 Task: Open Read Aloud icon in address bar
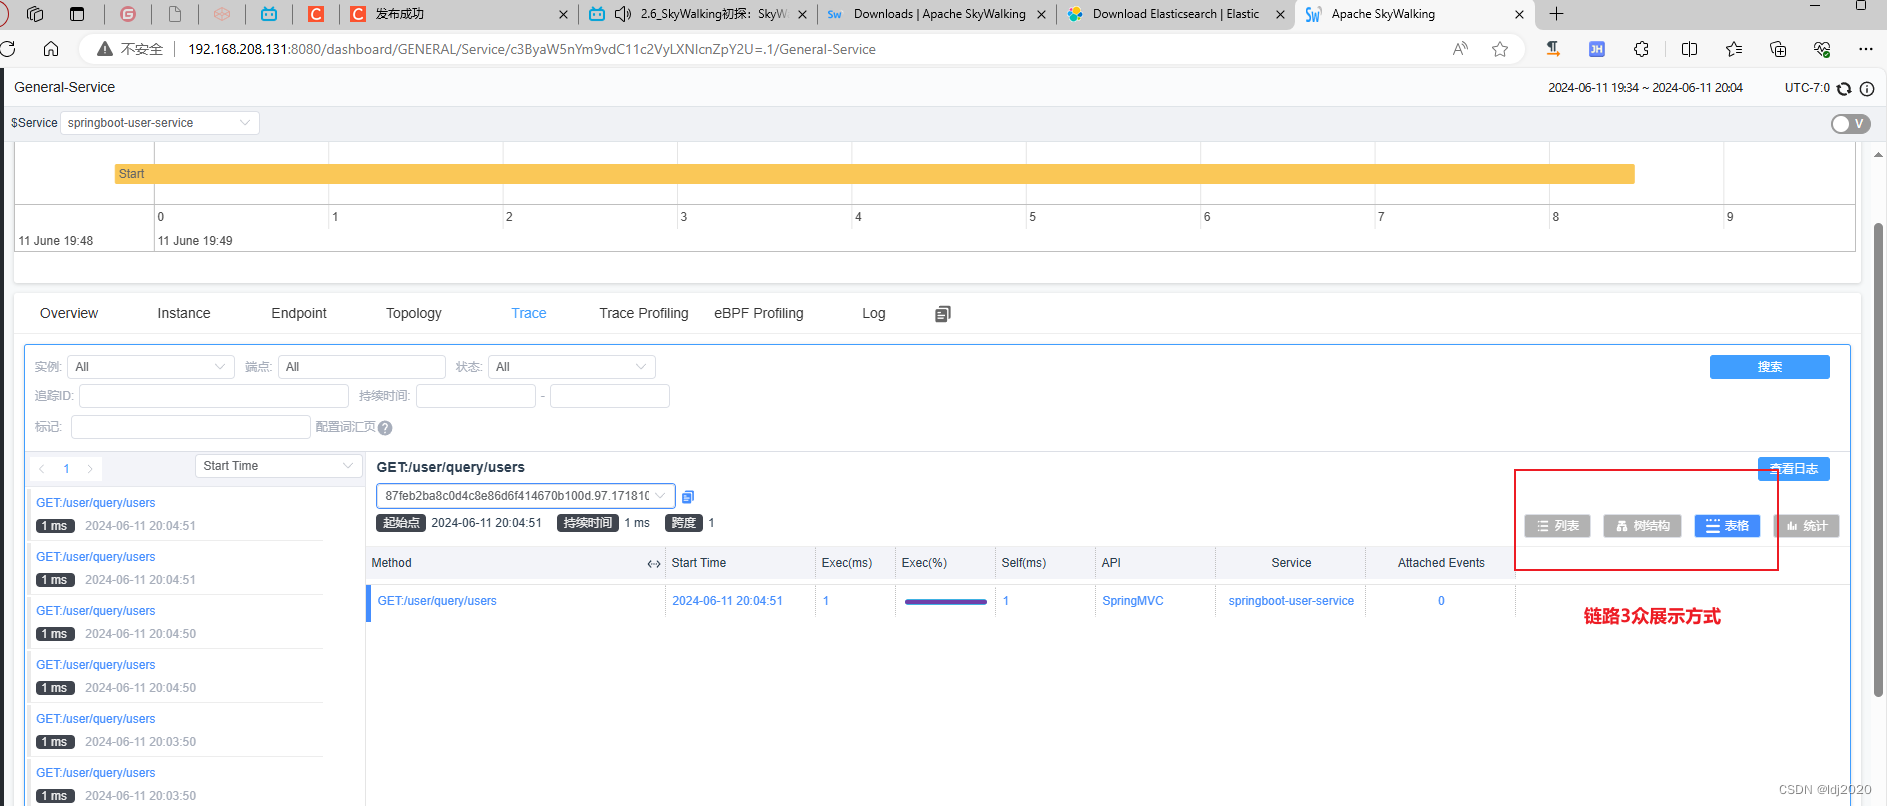click(1461, 49)
